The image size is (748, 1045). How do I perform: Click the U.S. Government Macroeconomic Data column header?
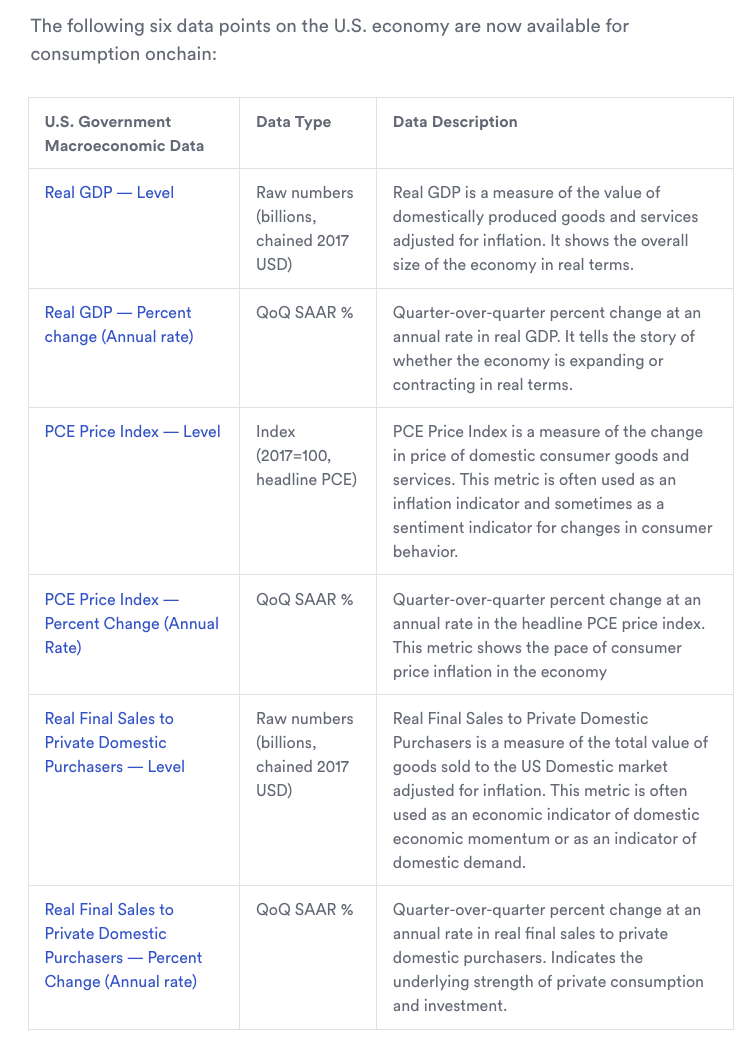coord(124,133)
